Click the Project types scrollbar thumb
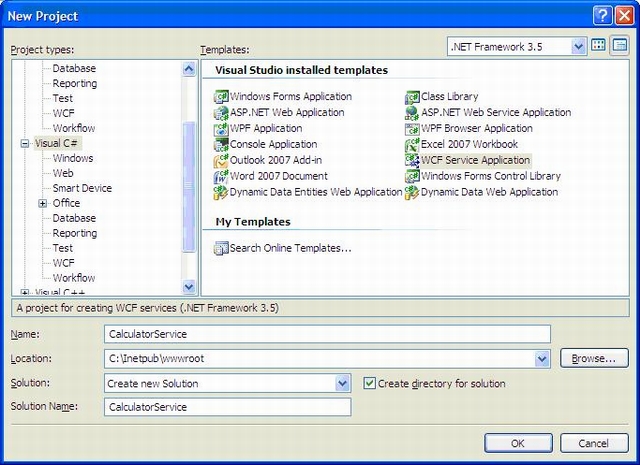The height and width of the screenshot is (465, 640). [189, 187]
